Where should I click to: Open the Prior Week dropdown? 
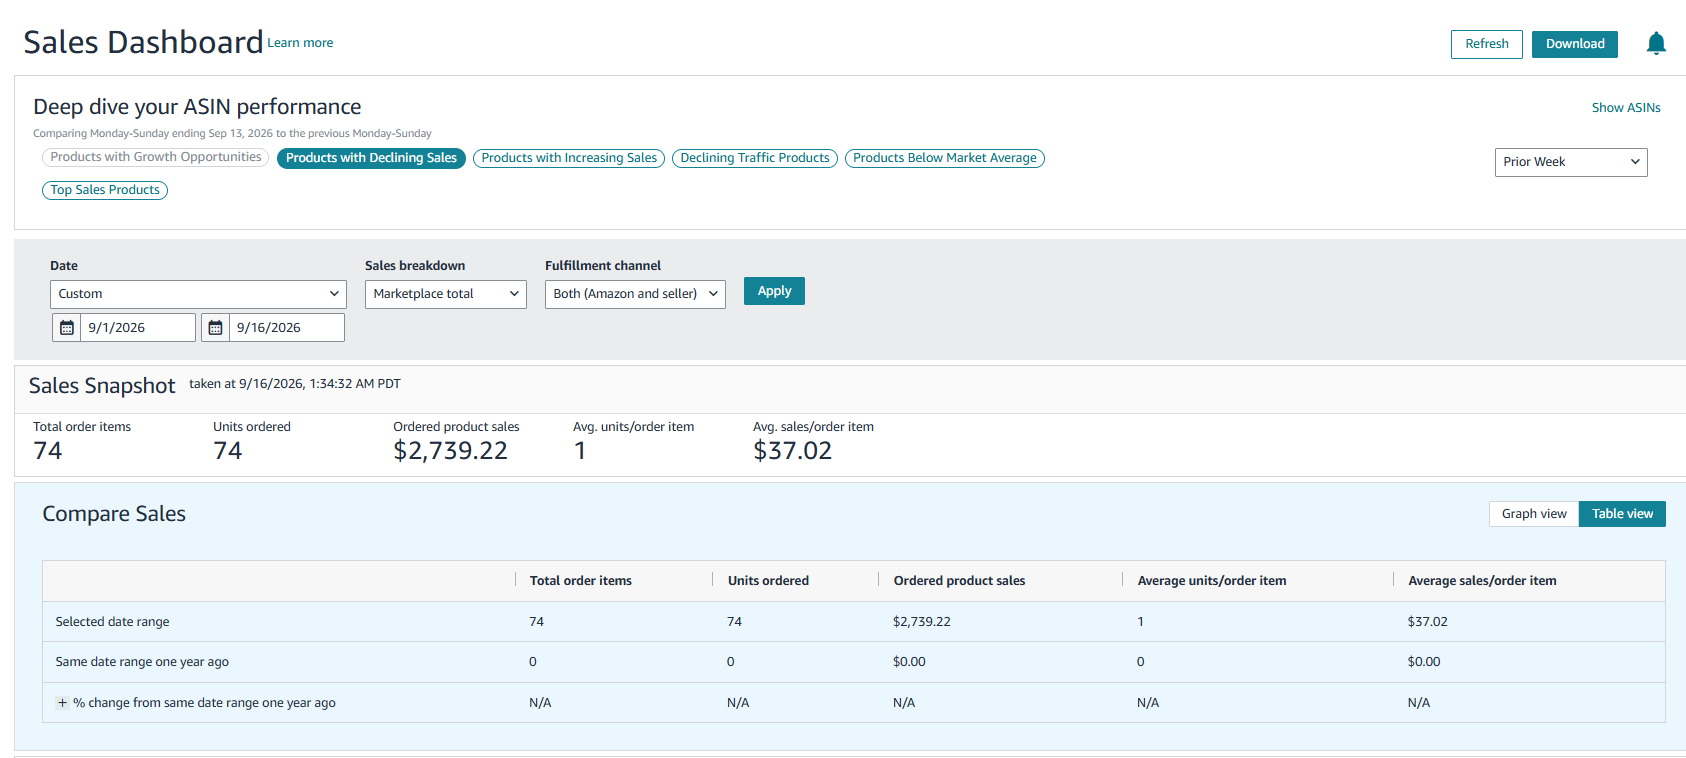click(x=1571, y=162)
